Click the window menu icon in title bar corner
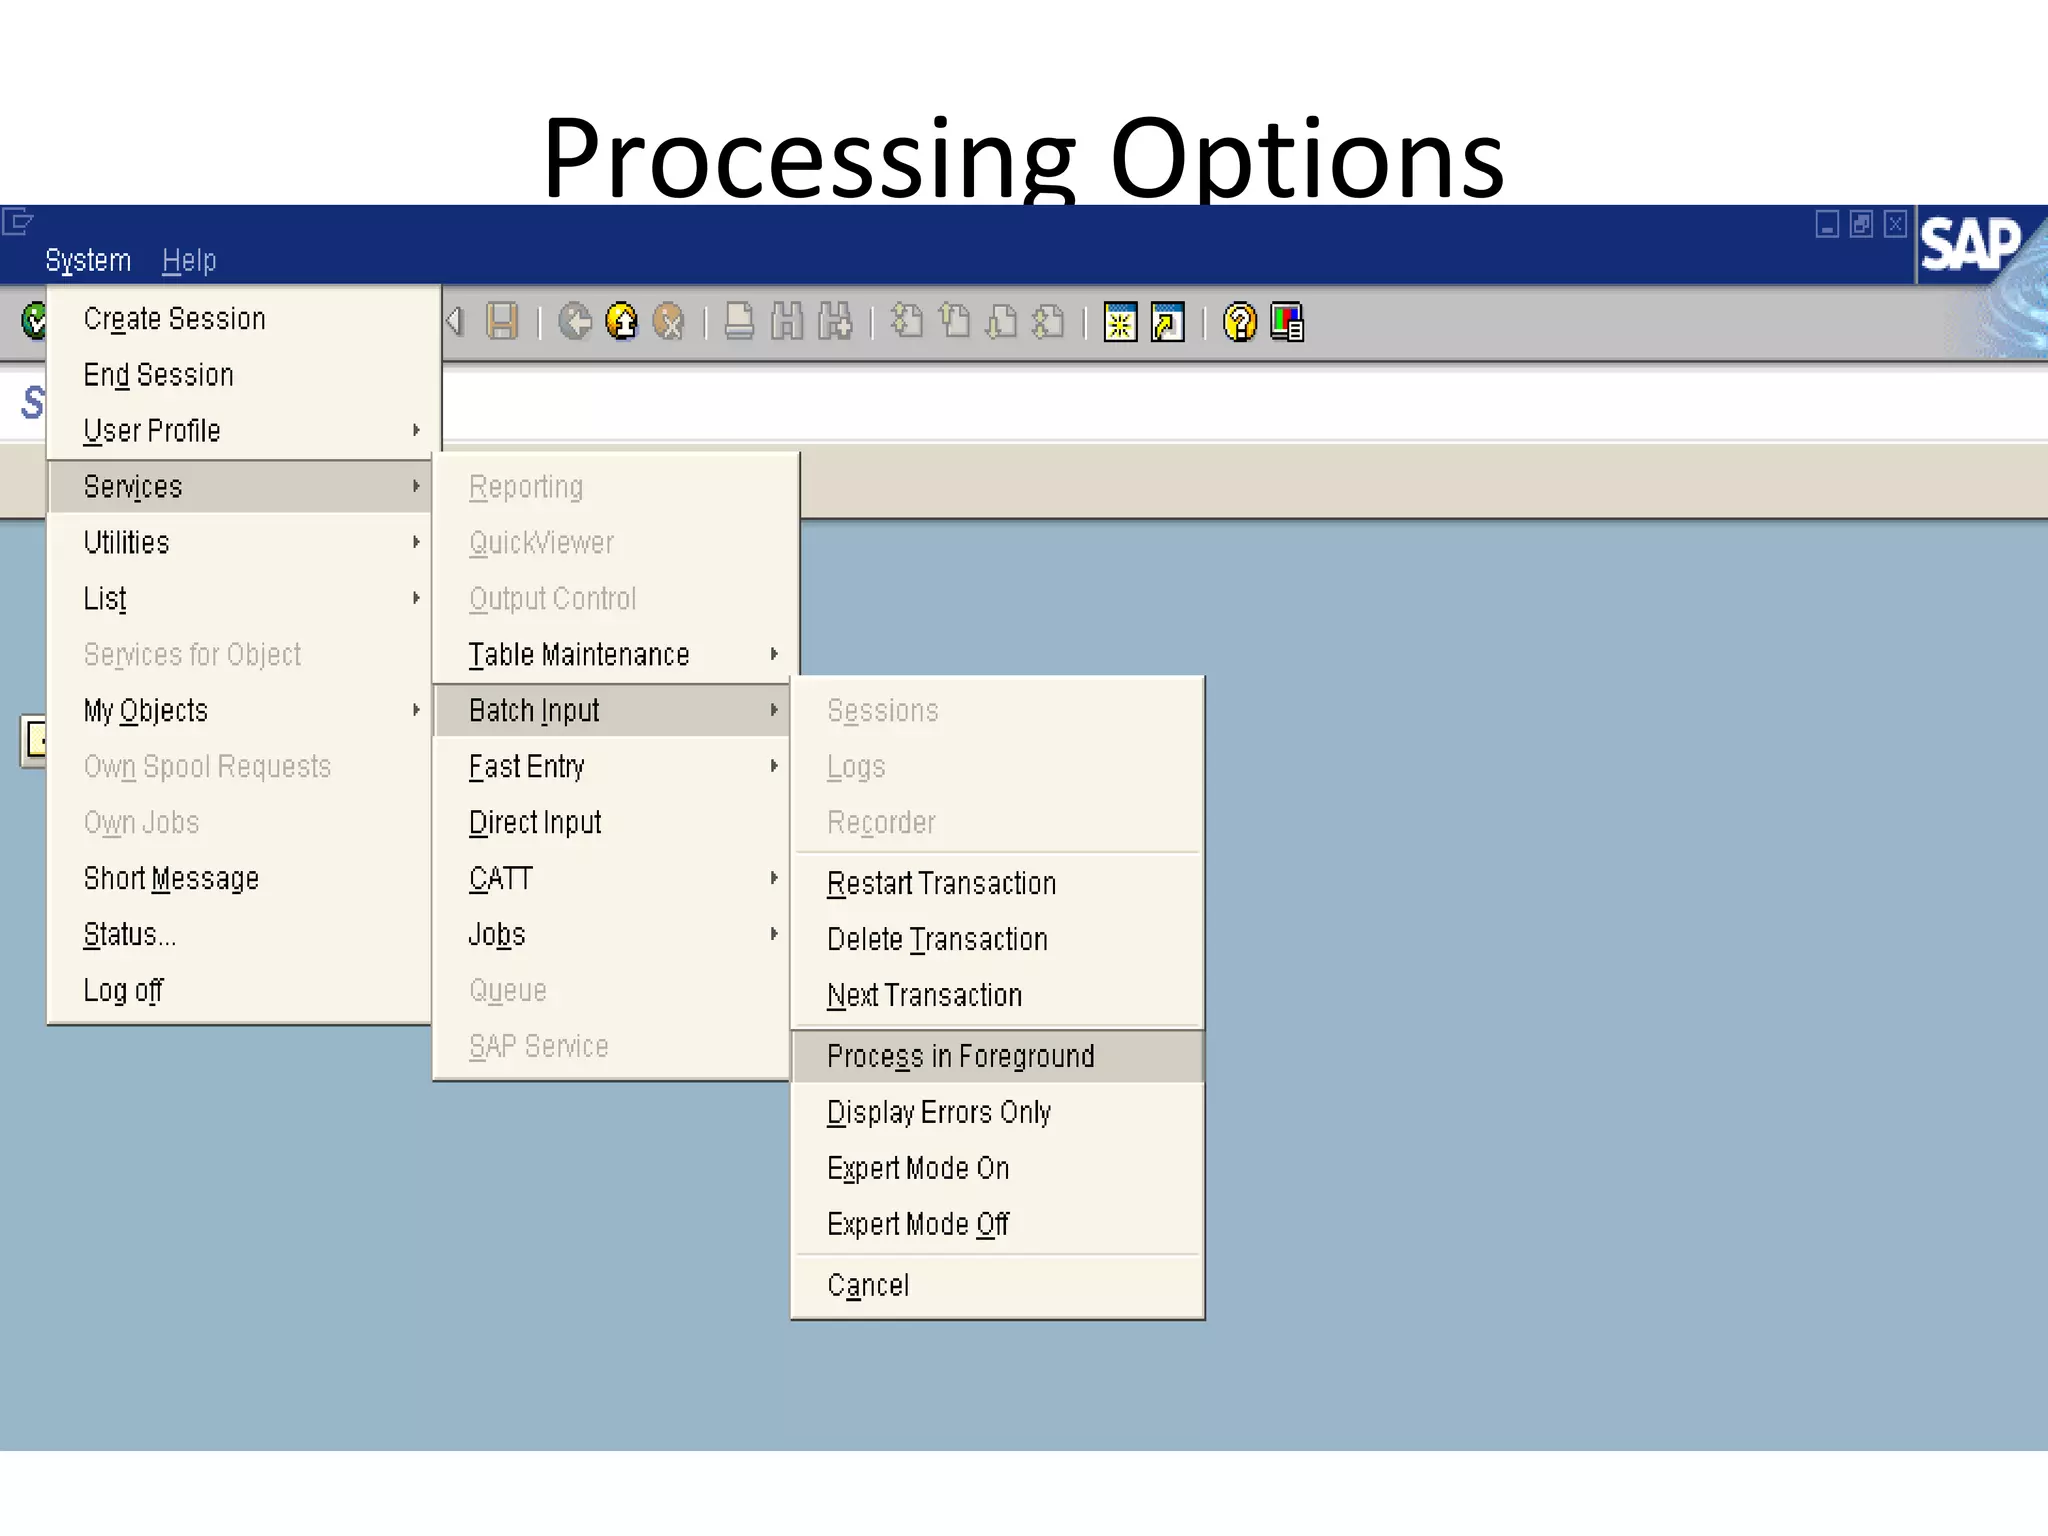This screenshot has height=1536, width=2048. 18,221
